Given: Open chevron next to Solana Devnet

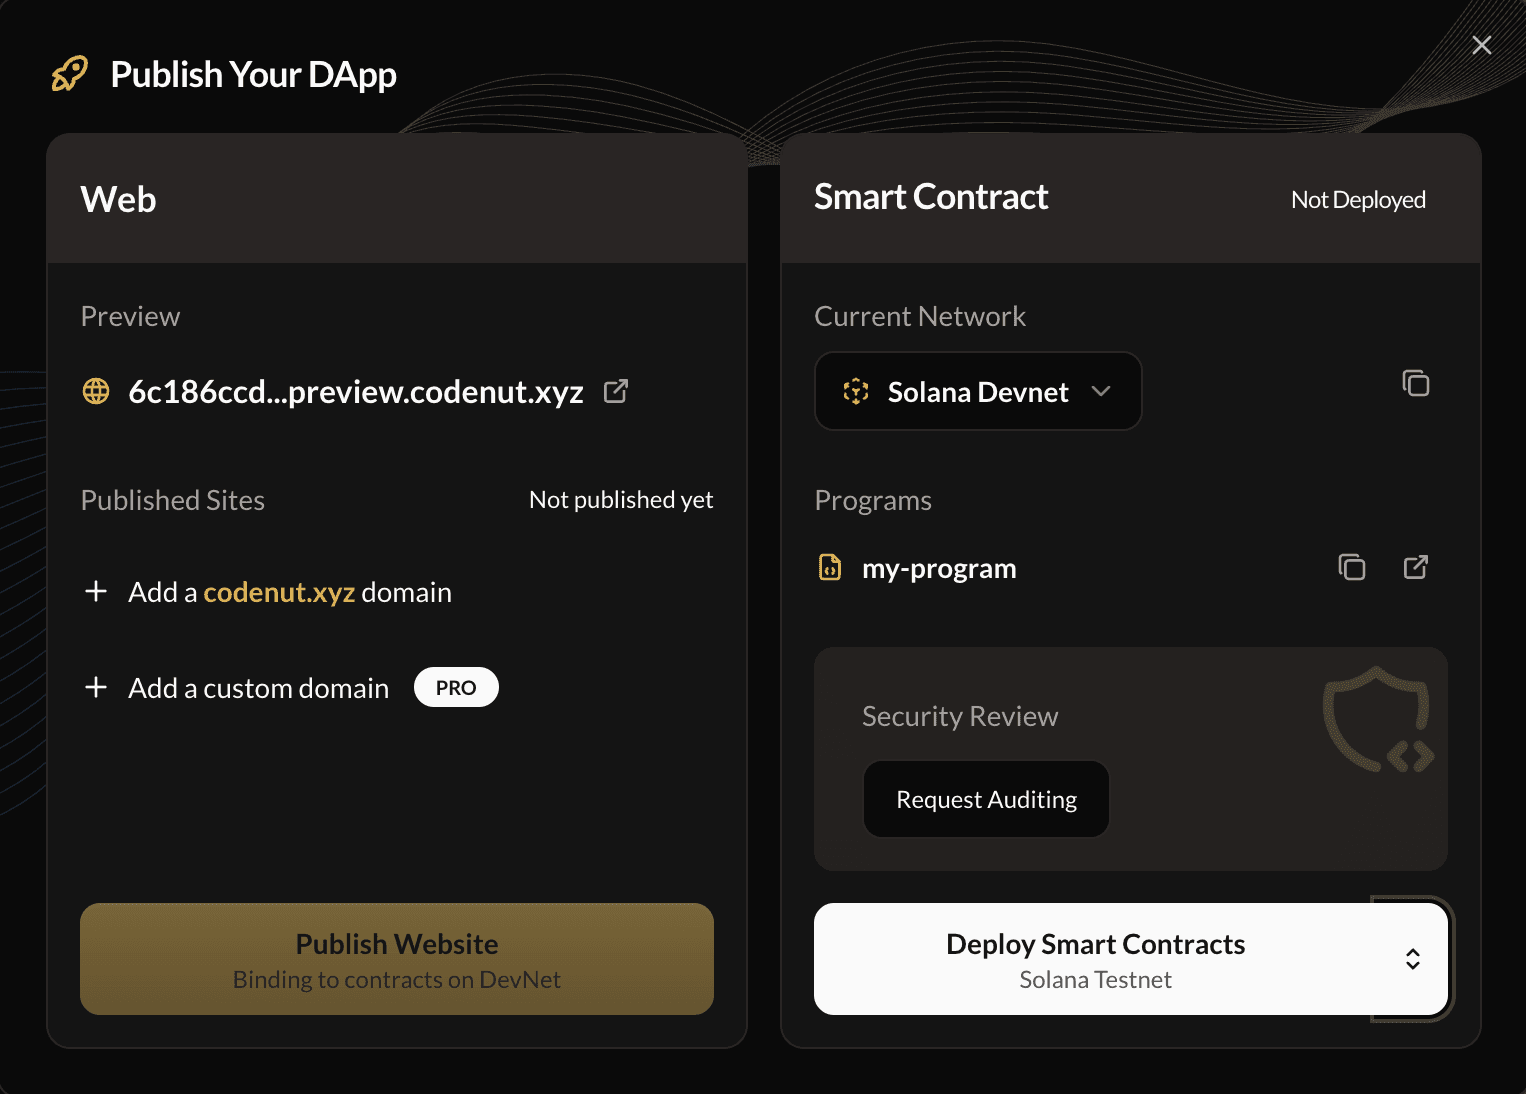Looking at the screenshot, I should (1102, 392).
